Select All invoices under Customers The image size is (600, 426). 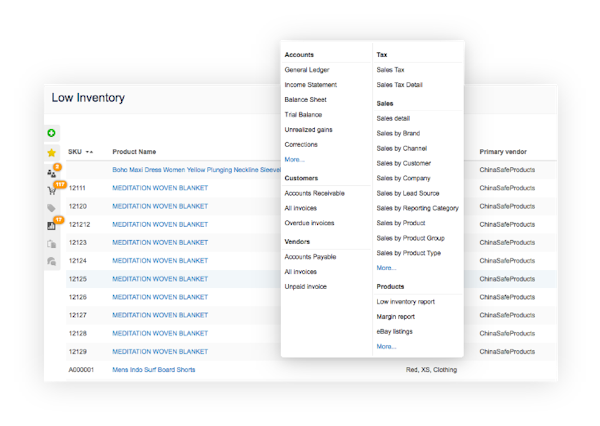[300, 208]
